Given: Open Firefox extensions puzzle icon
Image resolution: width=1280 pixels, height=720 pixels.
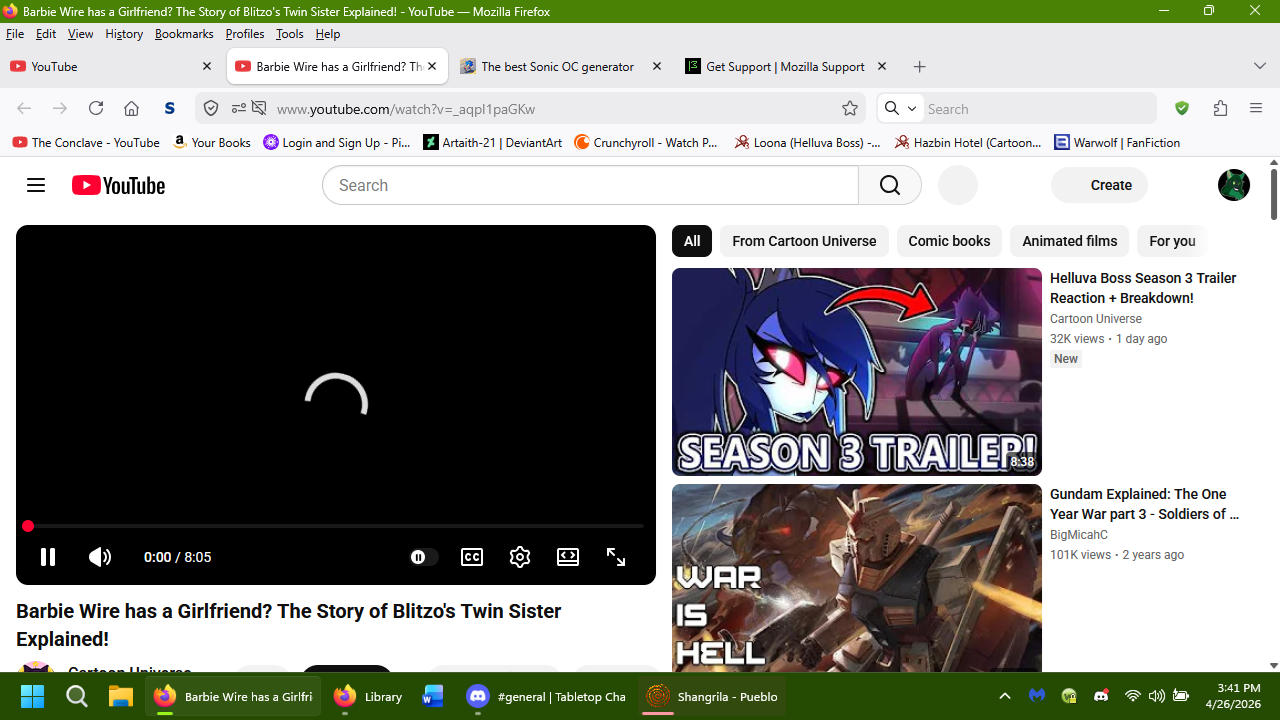Looking at the screenshot, I should [1220, 109].
